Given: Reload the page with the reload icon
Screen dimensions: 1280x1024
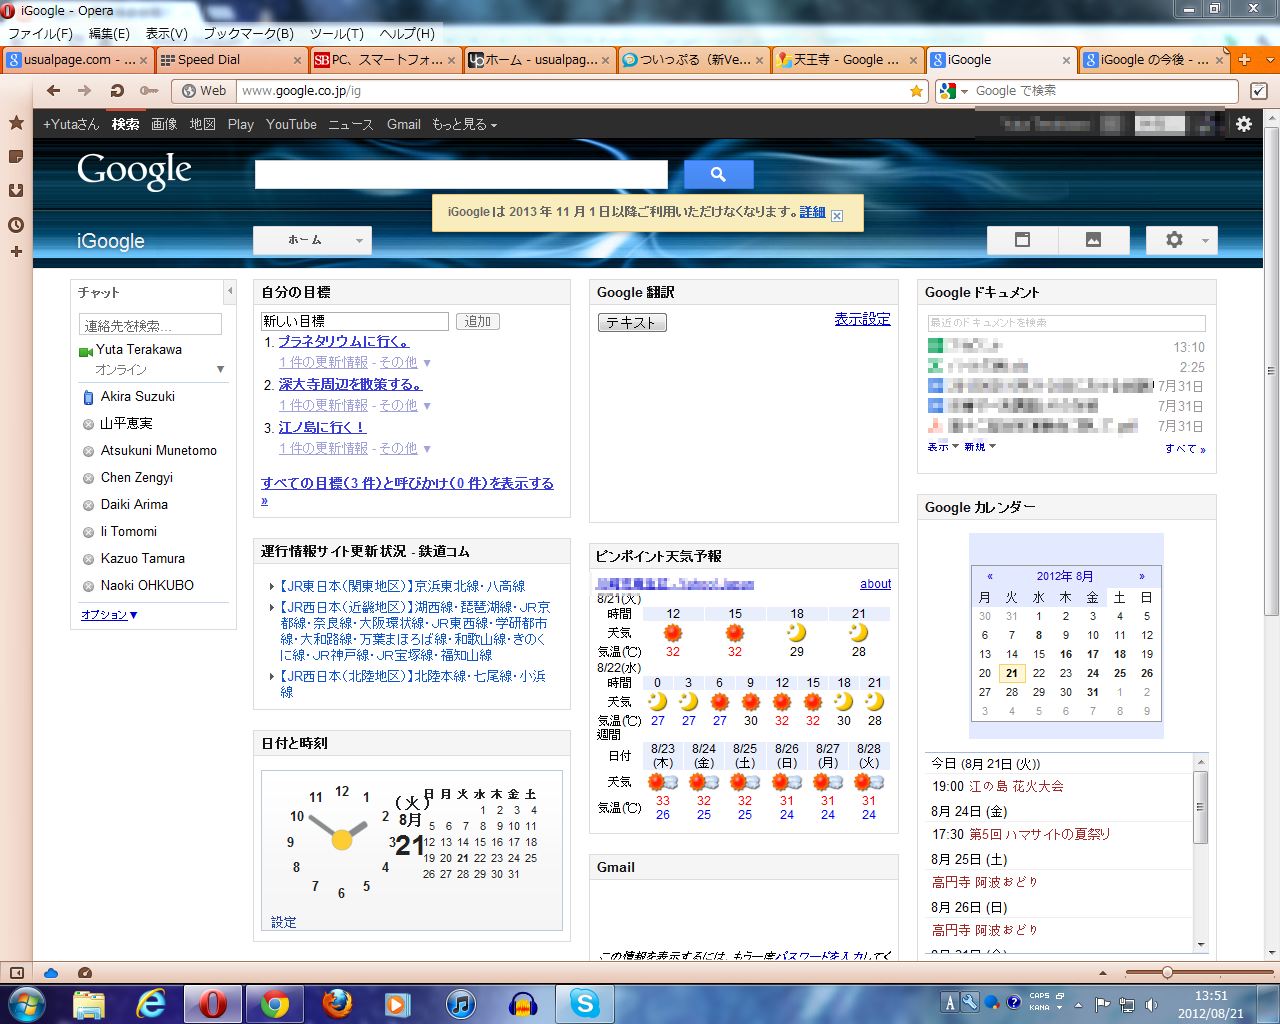Looking at the screenshot, I should 117,91.
